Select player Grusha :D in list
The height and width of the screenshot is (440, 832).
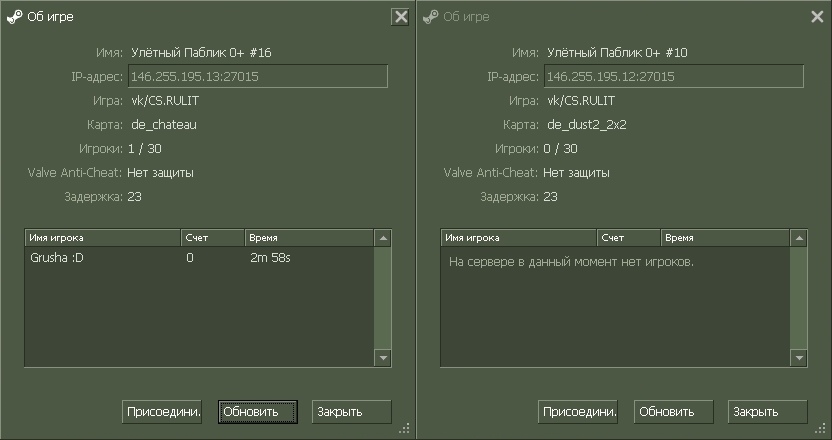pyautogui.click(x=58, y=258)
